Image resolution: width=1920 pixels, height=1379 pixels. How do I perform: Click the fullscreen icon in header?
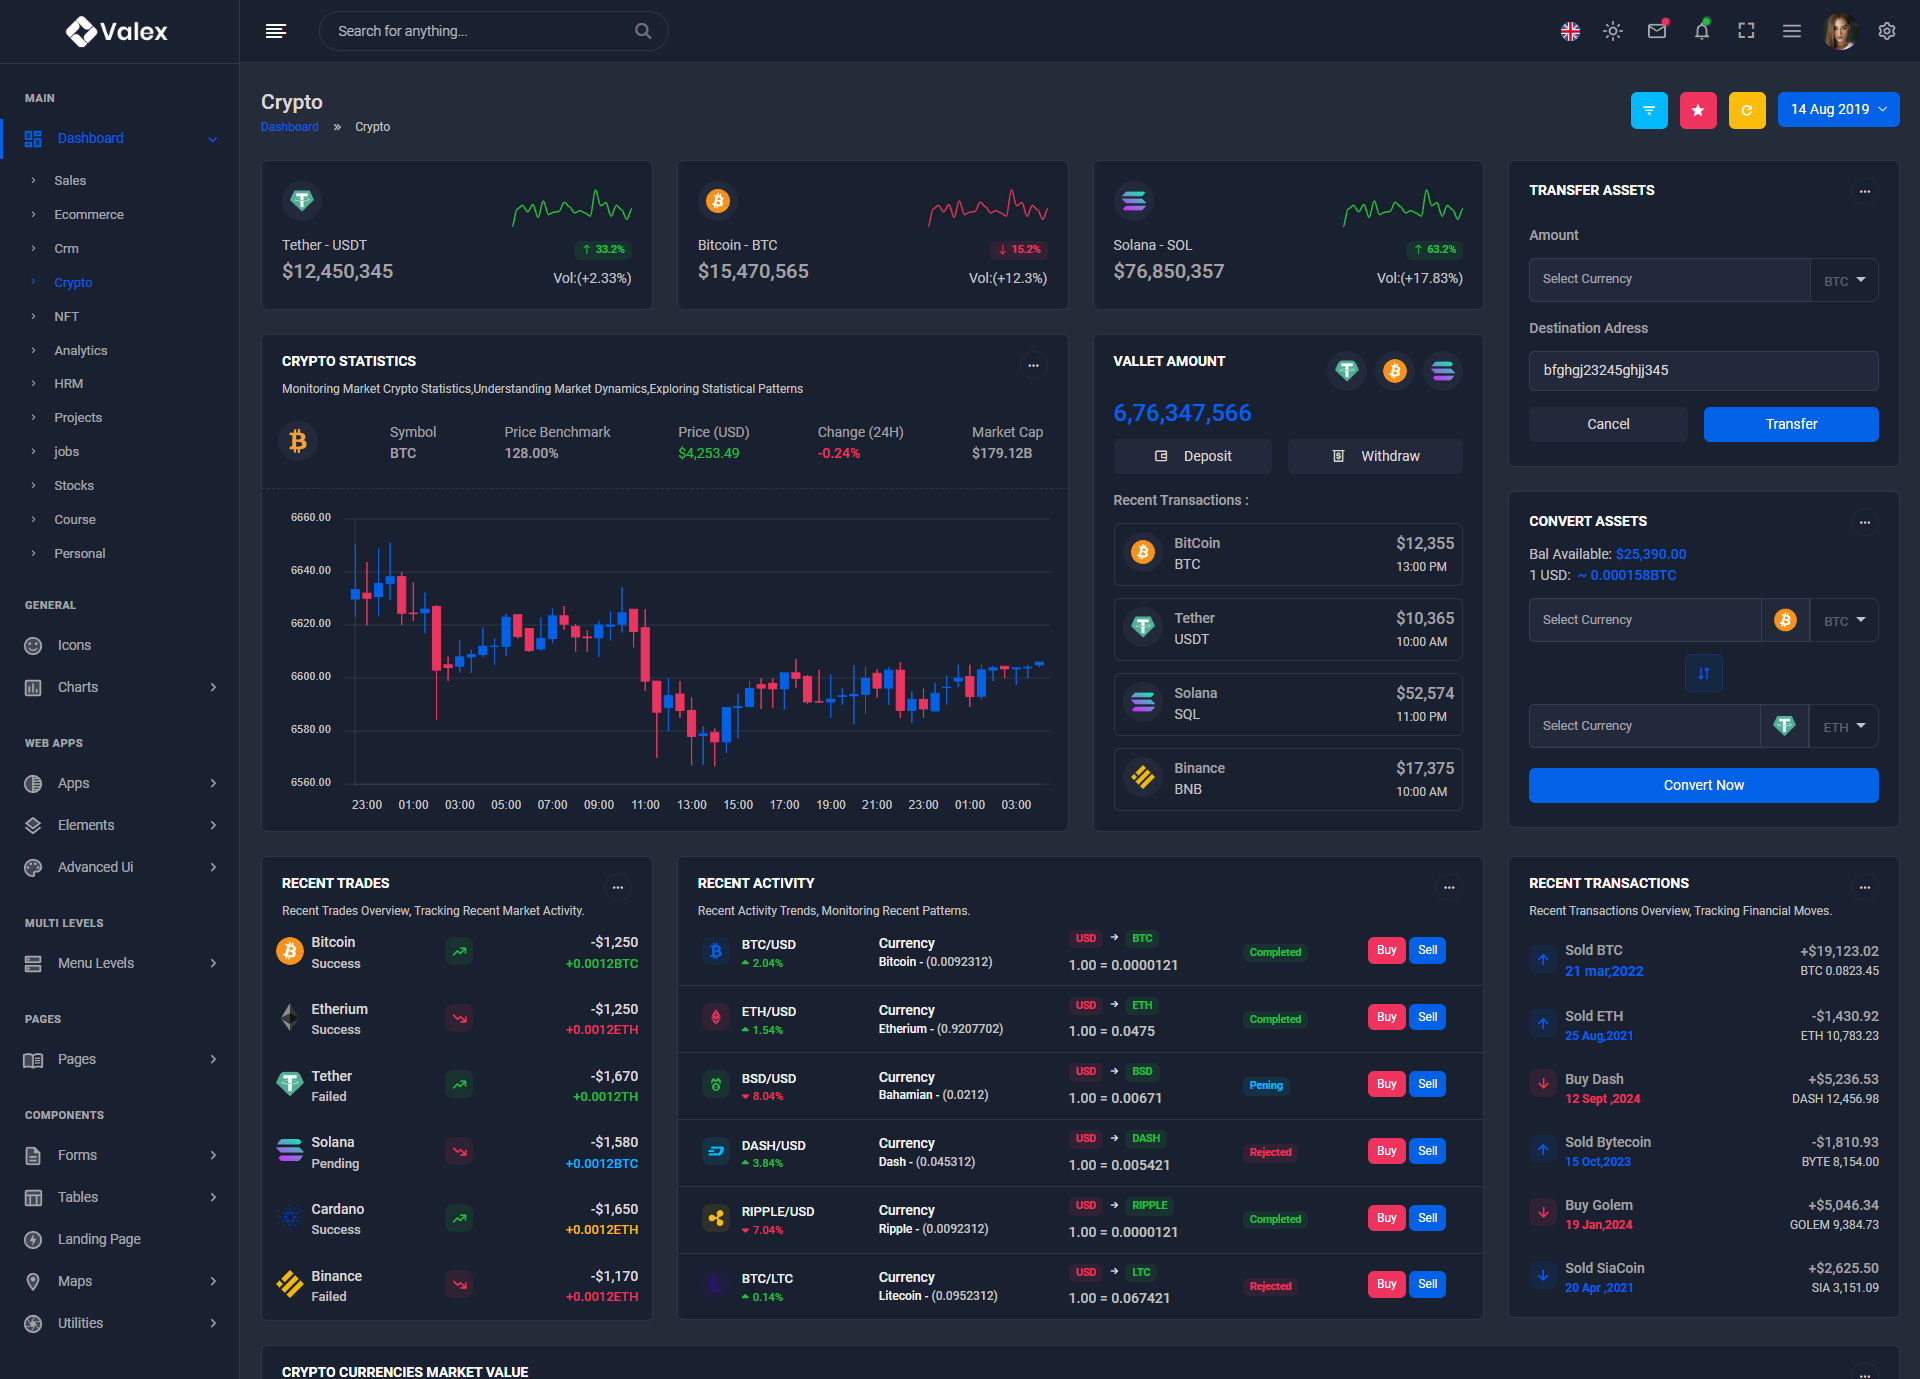[x=1746, y=31]
